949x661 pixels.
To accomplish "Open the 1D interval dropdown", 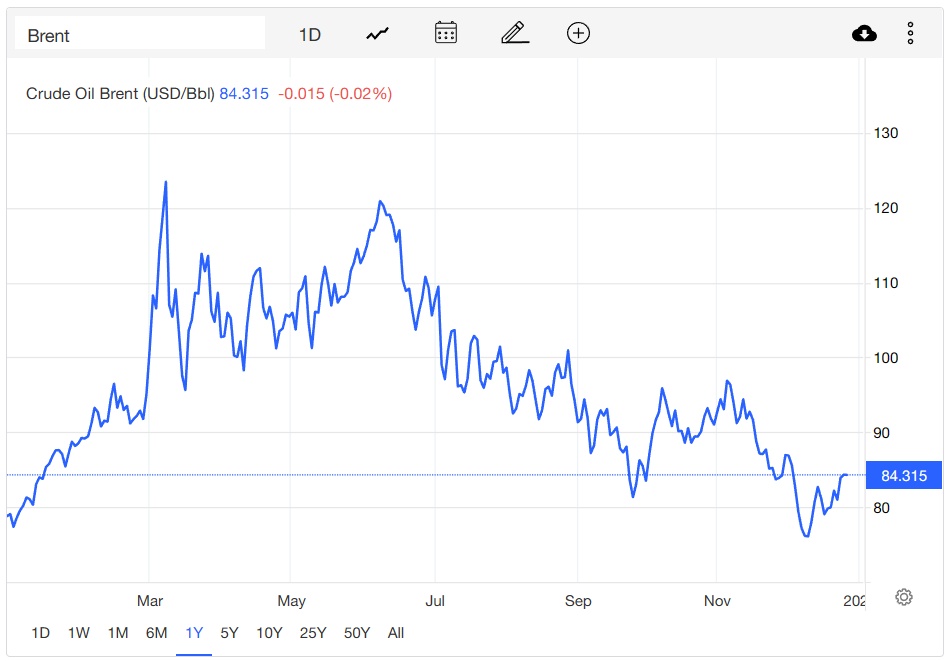I will [310, 35].
